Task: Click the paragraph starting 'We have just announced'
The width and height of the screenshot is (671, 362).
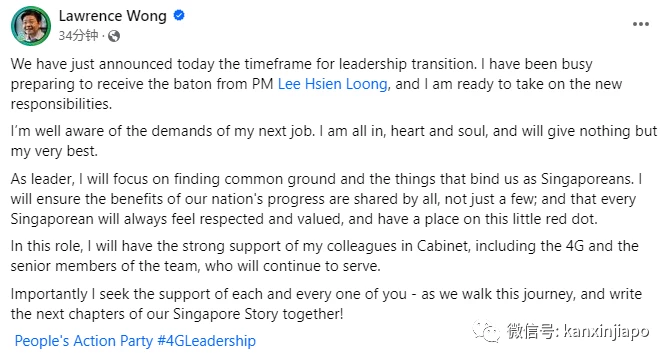Action: 316,84
